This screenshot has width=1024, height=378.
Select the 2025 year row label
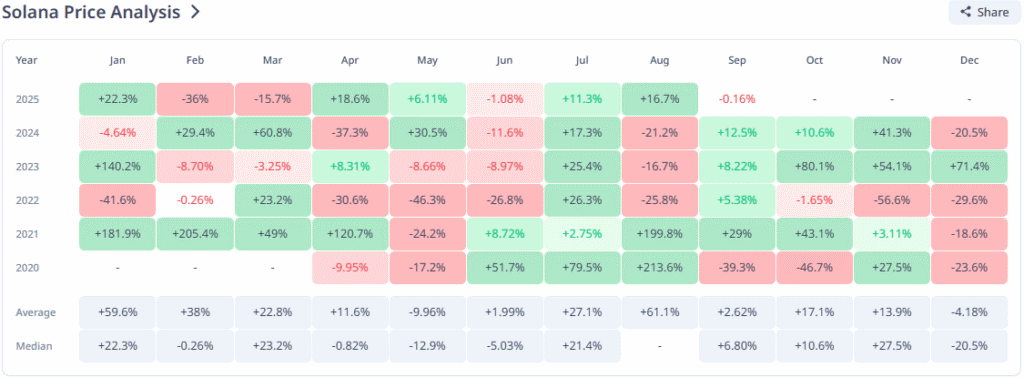coord(27,99)
